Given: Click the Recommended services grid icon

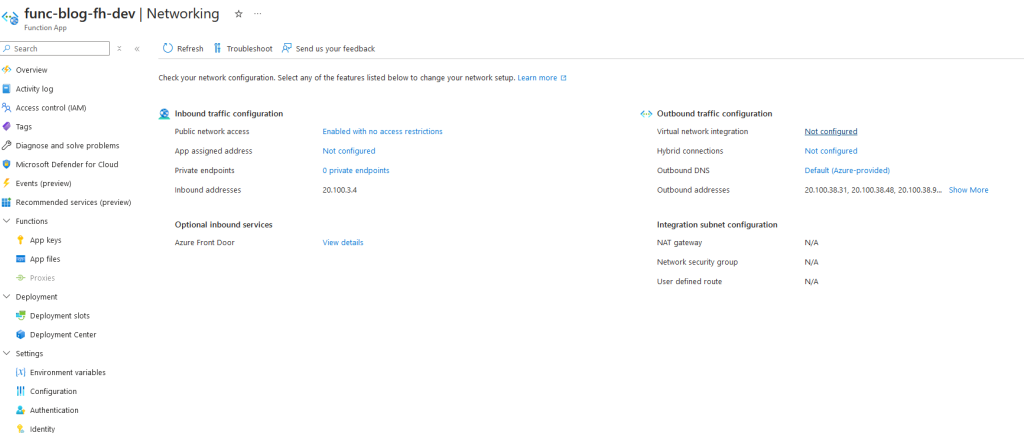Looking at the screenshot, I should tap(7, 202).
